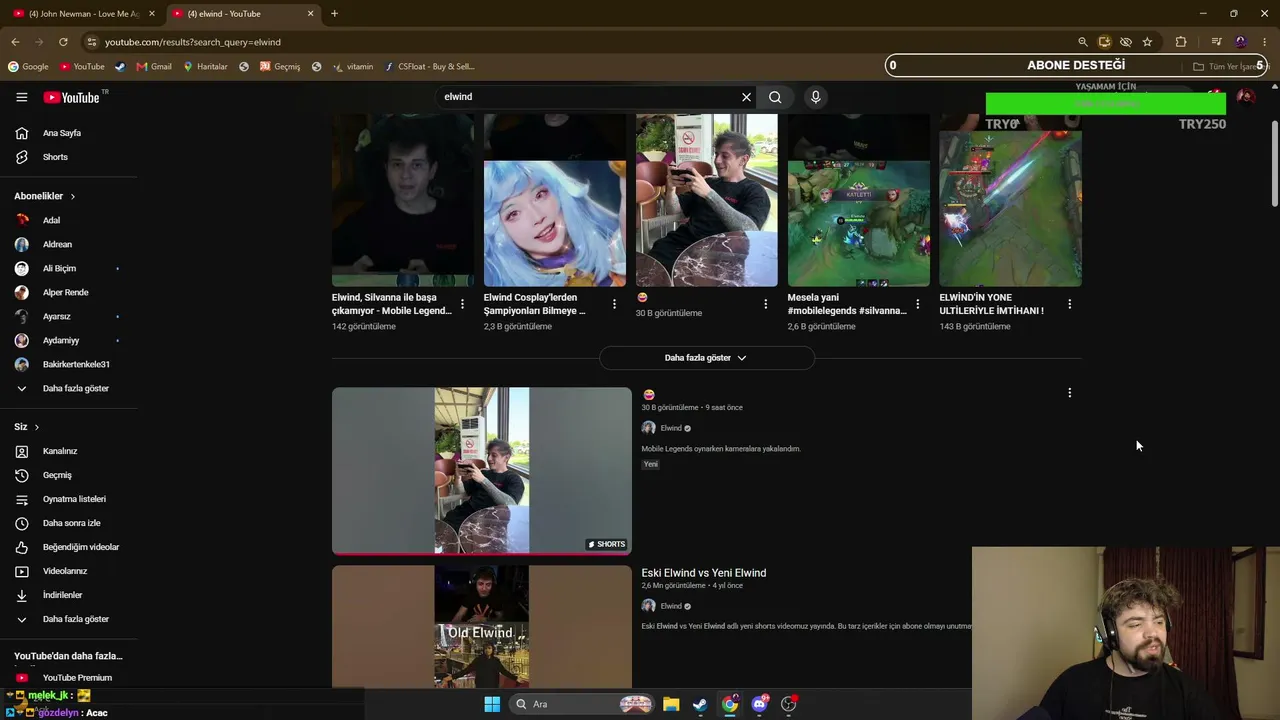Screen dimensions: 1280x720
Task: Start voice search with the microphone
Action: click(x=816, y=97)
